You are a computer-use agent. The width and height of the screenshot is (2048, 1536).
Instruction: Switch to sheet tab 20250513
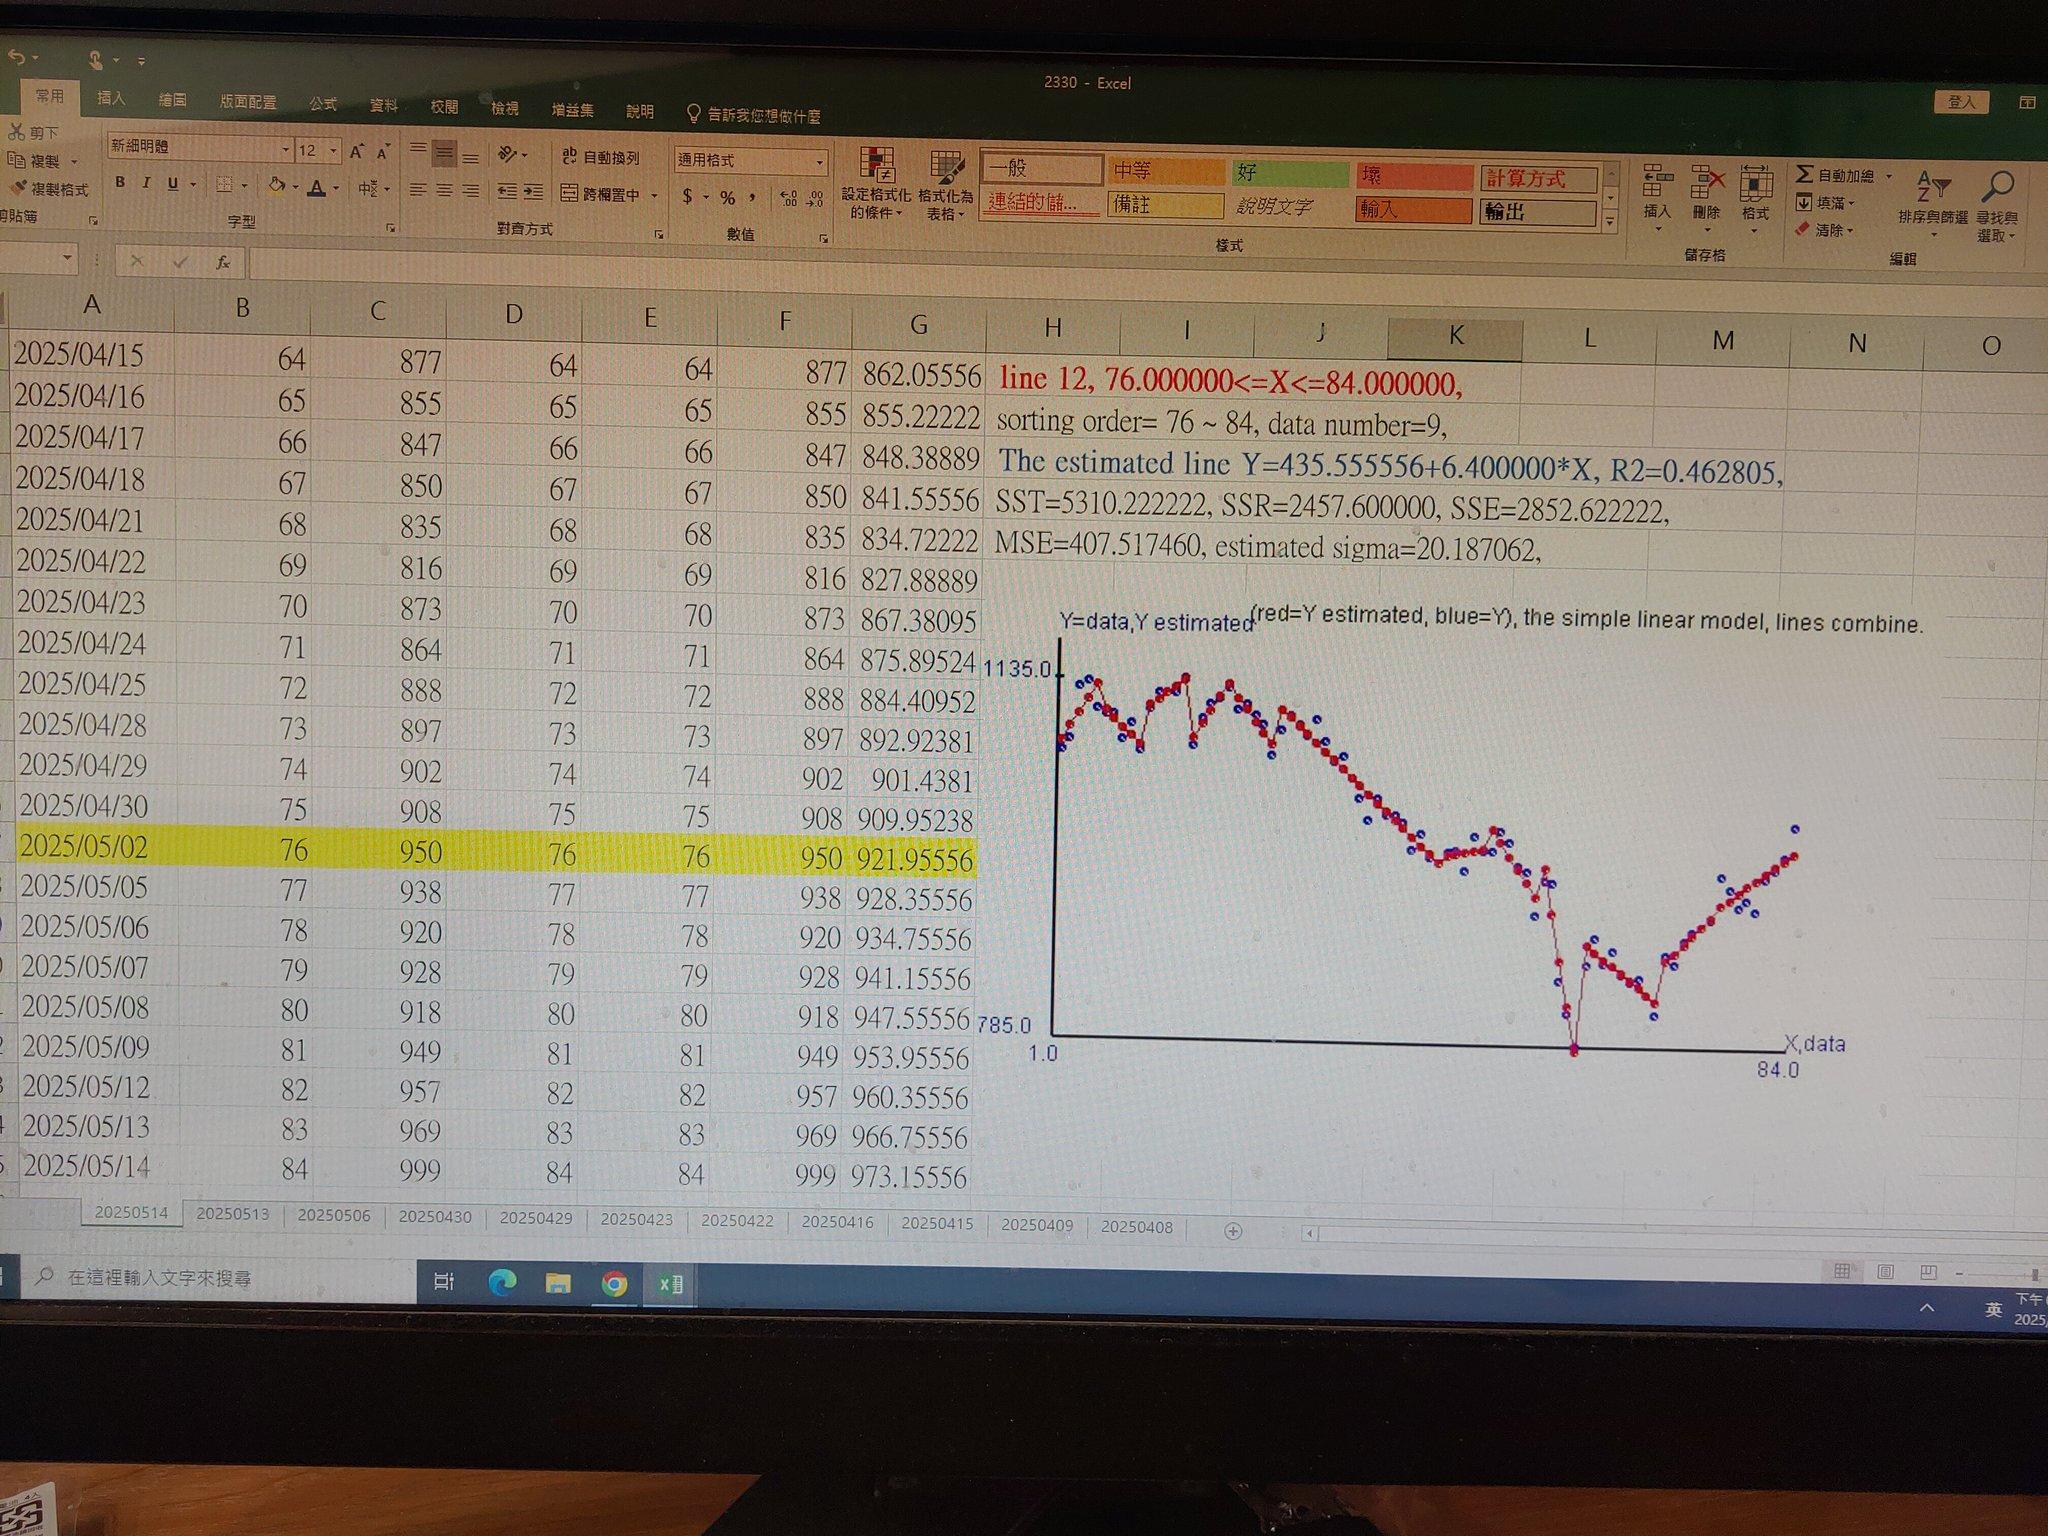pos(232,1213)
